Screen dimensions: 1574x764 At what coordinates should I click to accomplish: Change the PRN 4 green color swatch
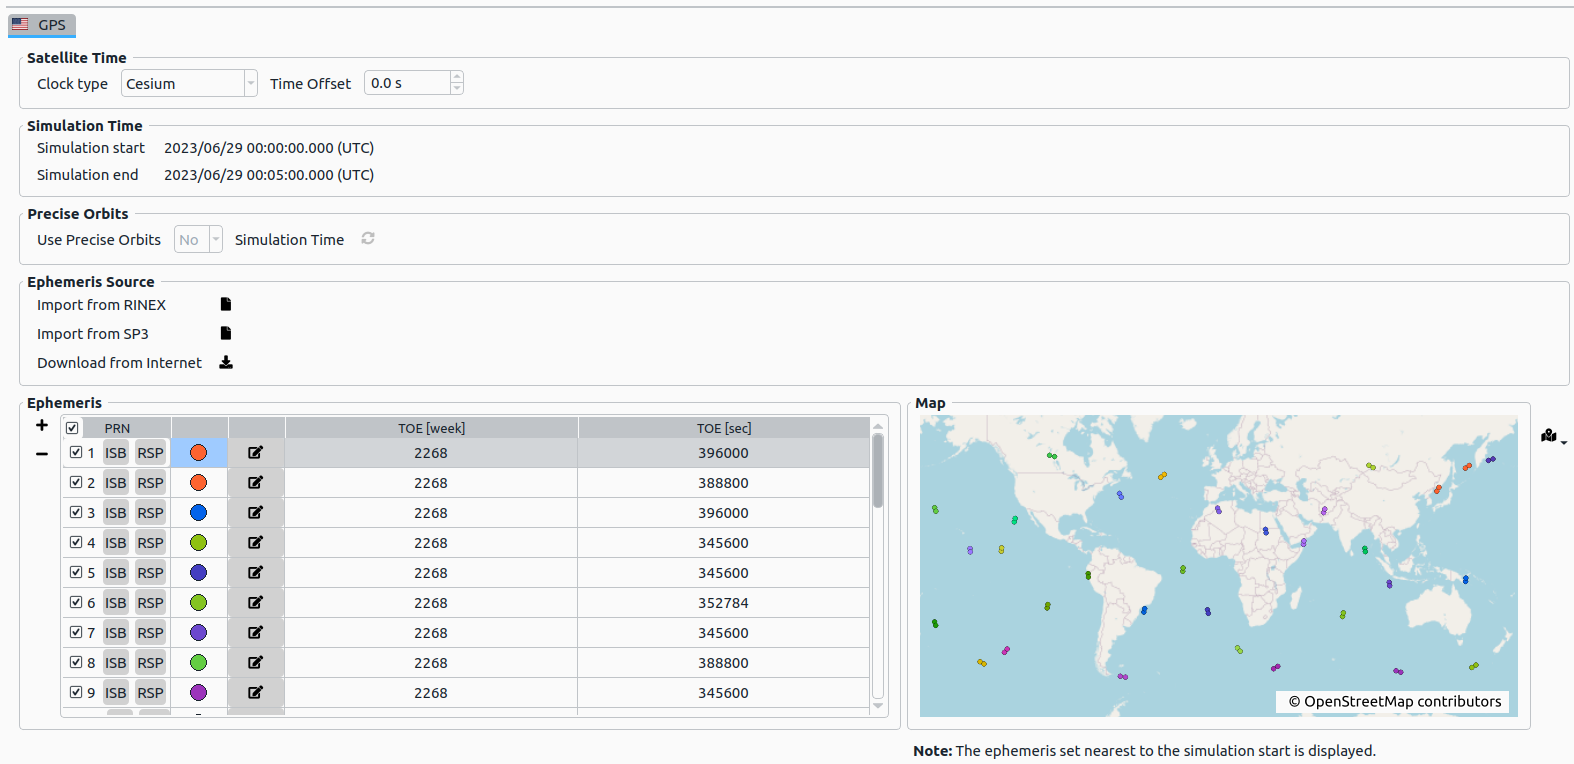(199, 543)
